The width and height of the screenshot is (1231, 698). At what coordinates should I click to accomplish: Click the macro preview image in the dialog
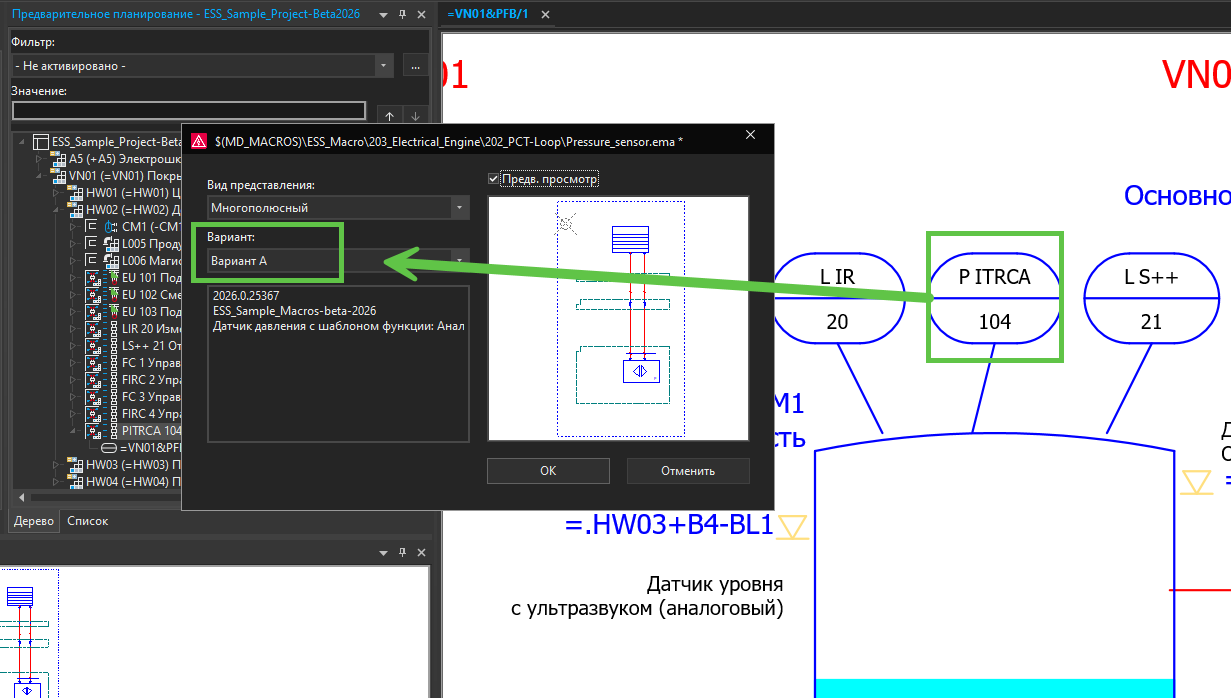click(618, 318)
